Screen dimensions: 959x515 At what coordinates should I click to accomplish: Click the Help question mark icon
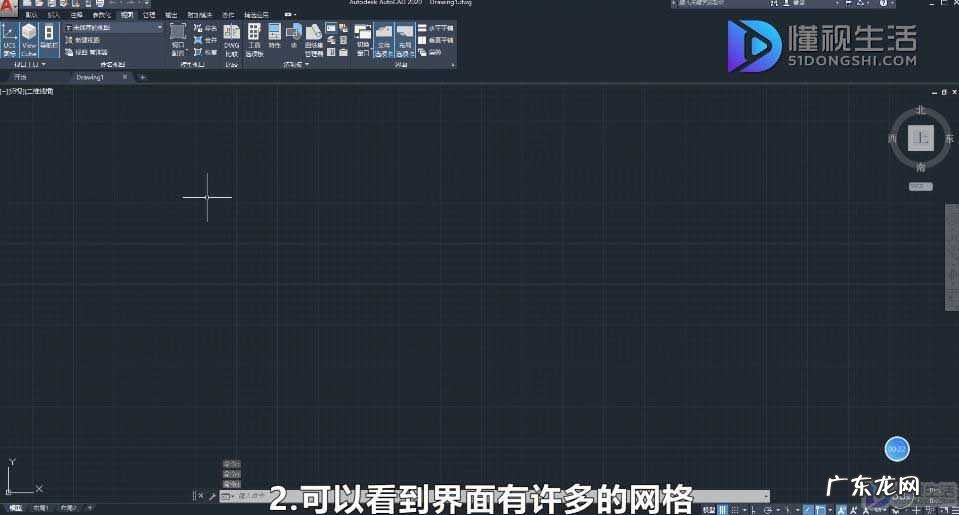pos(883,4)
